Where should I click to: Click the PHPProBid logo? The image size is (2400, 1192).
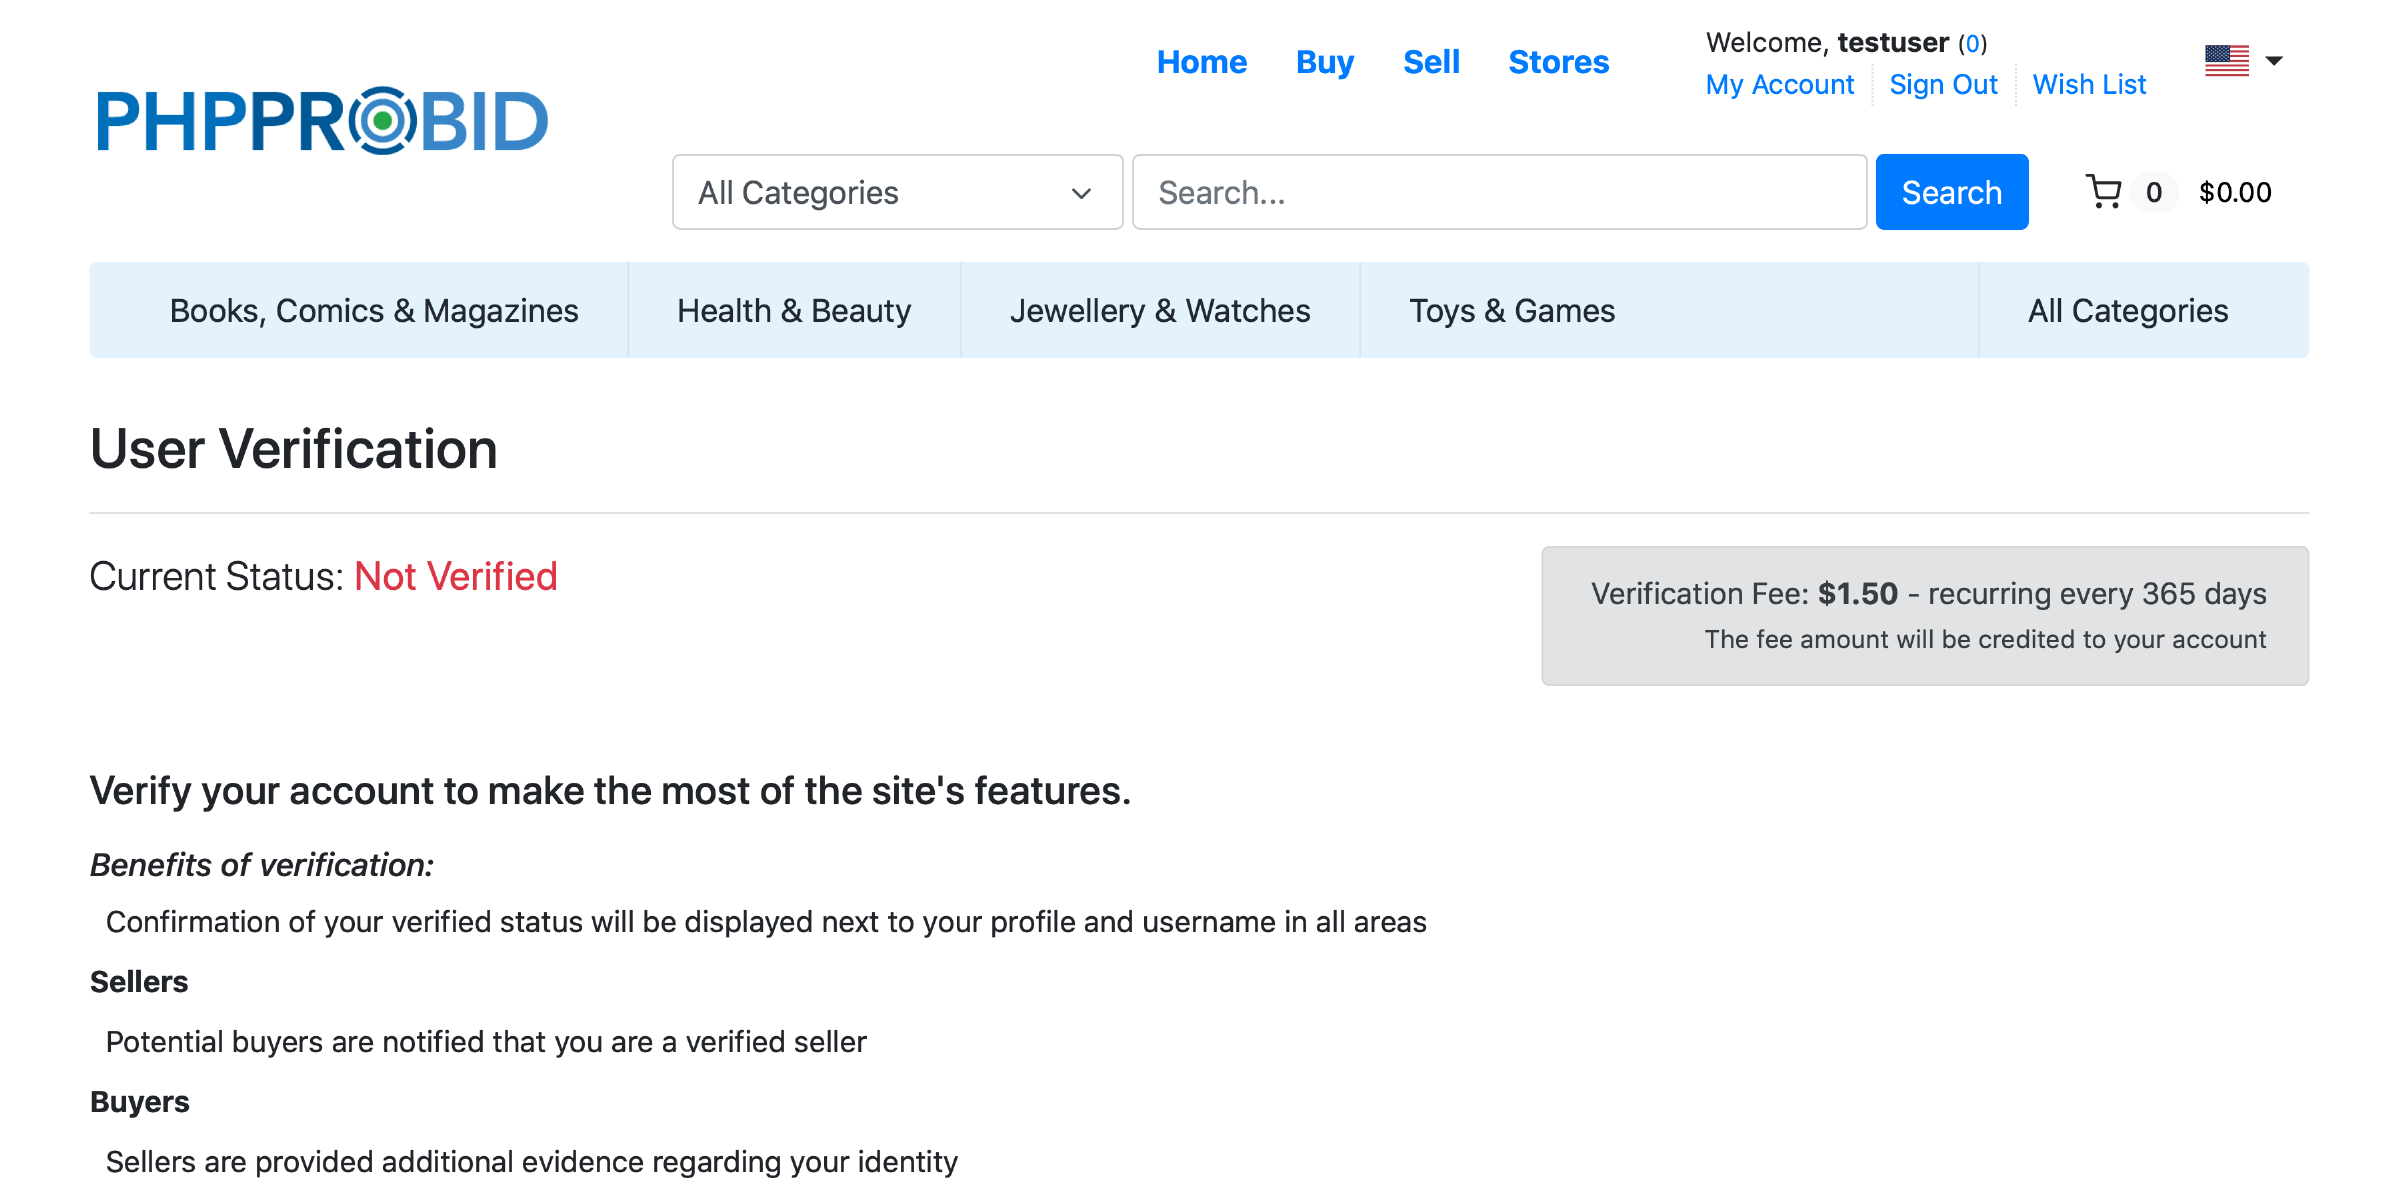coord(322,121)
